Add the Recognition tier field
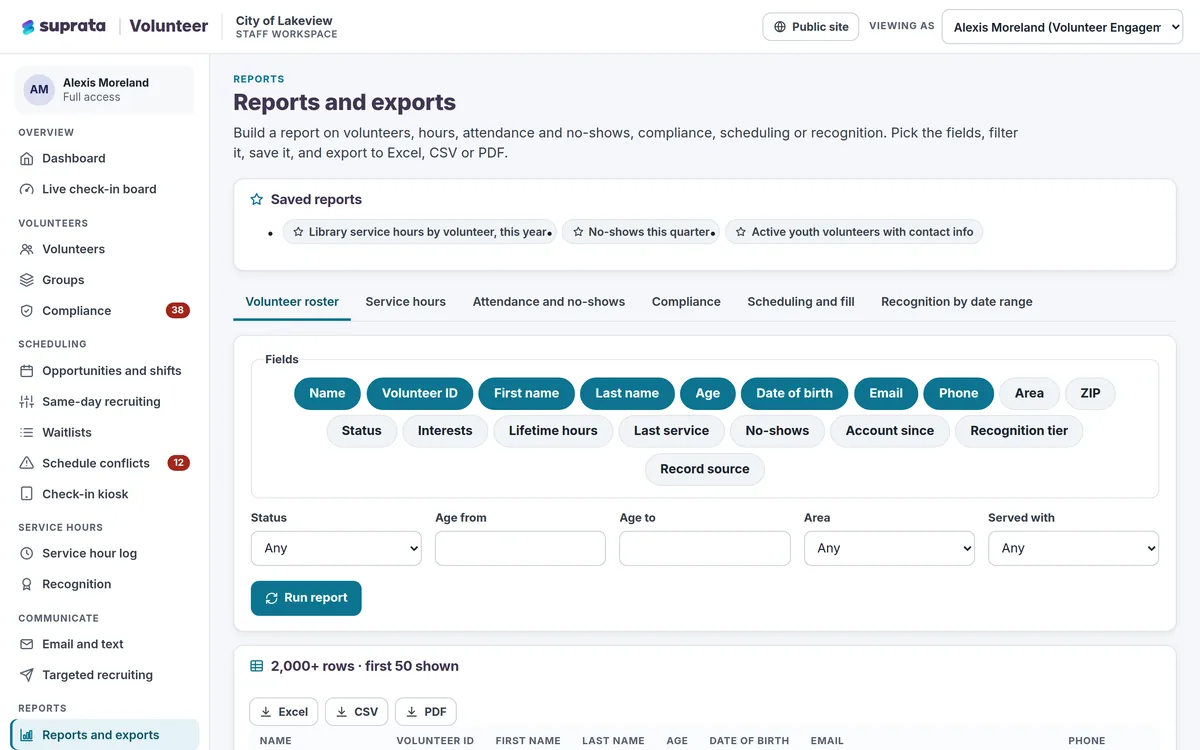This screenshot has height=750, width=1200. point(1019,431)
